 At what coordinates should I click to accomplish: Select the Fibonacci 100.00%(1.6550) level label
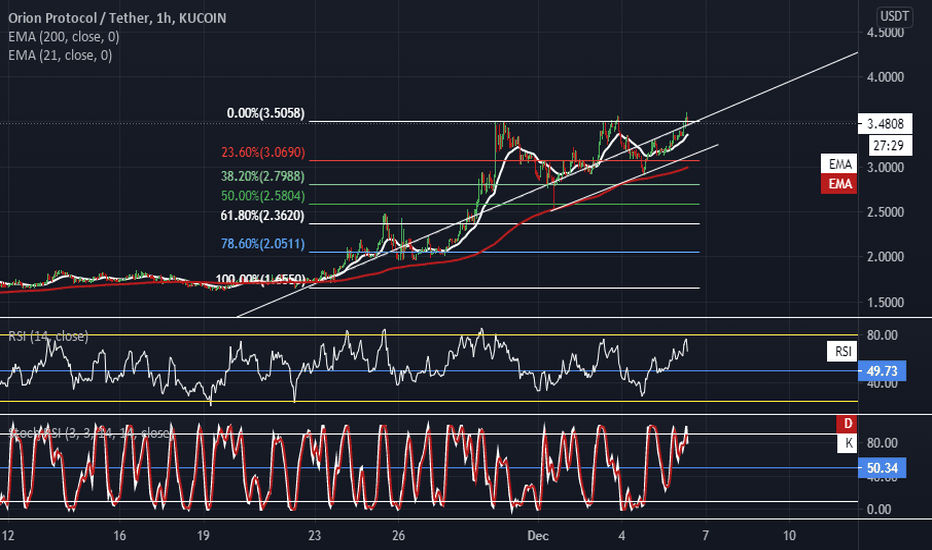tap(260, 279)
